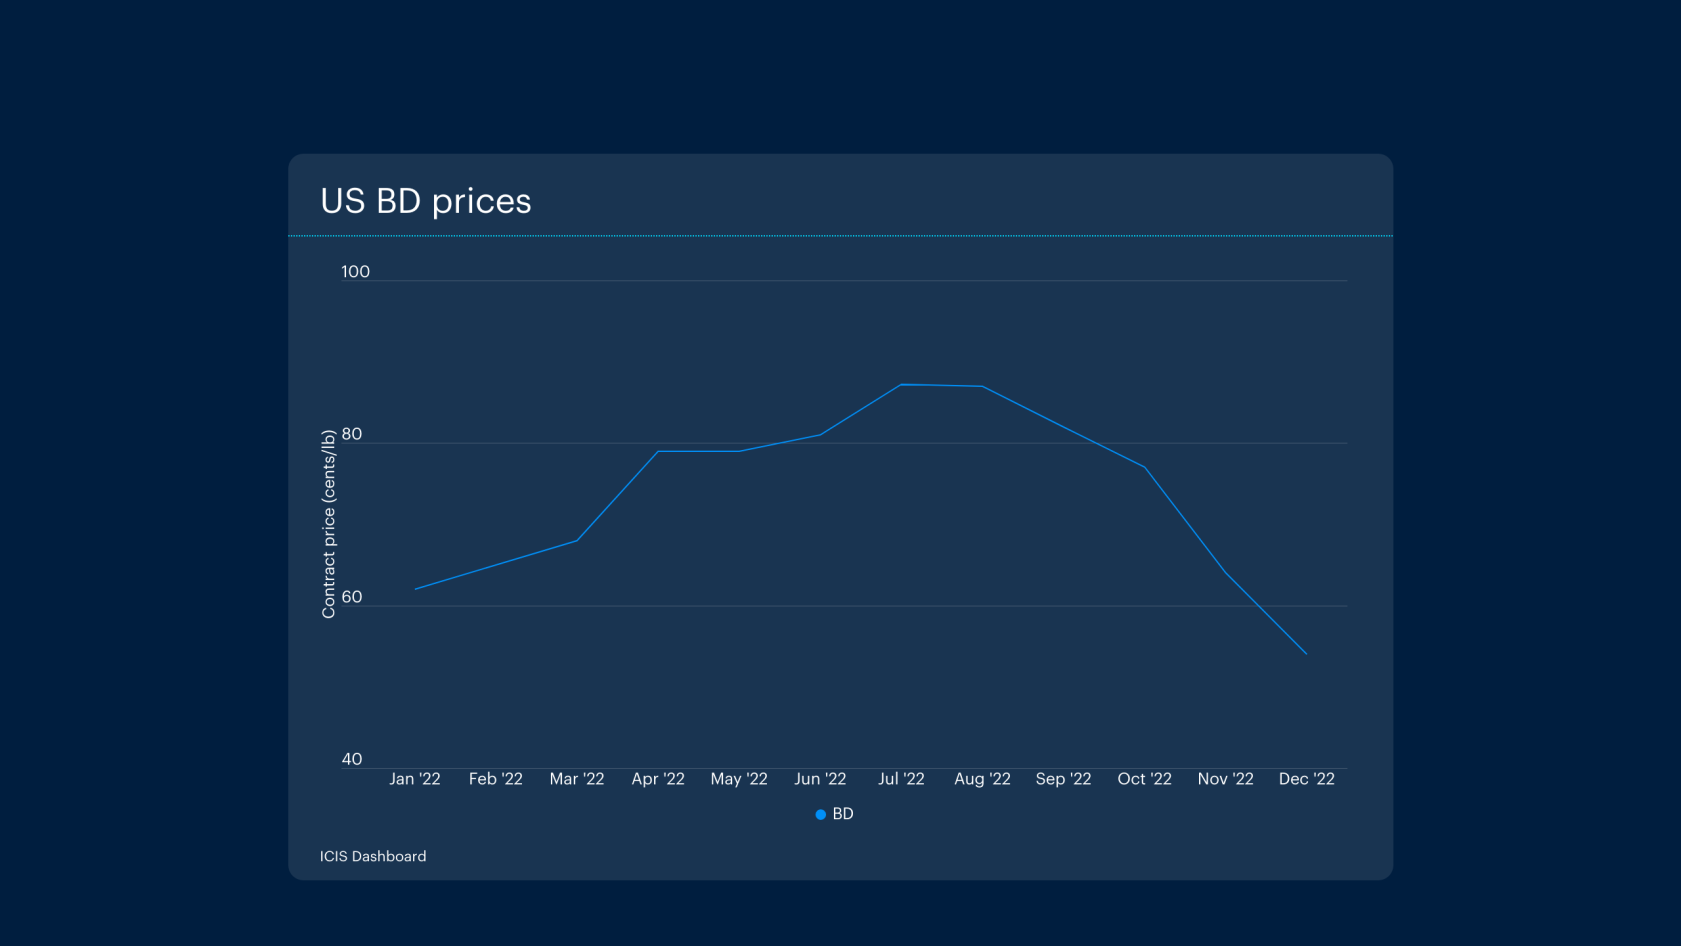This screenshot has width=1681, height=946.
Task: Select the Jun '22 axis label
Action: (820, 779)
